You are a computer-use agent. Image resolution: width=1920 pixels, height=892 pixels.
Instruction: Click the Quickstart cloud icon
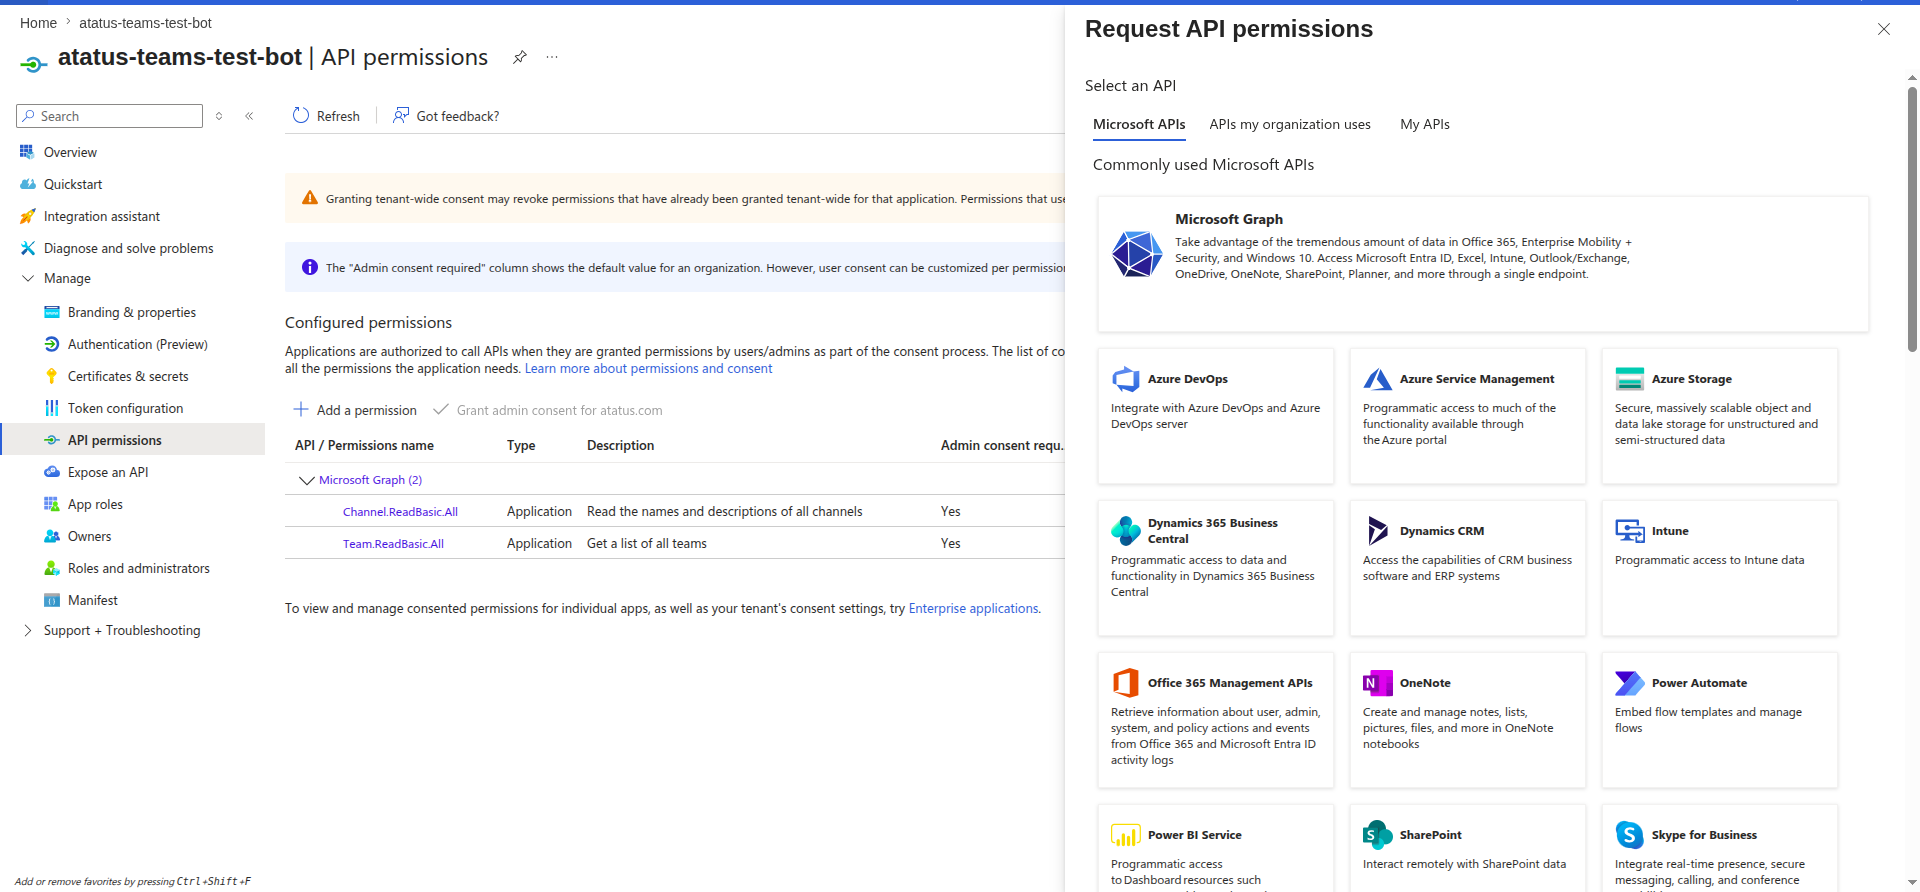27,184
